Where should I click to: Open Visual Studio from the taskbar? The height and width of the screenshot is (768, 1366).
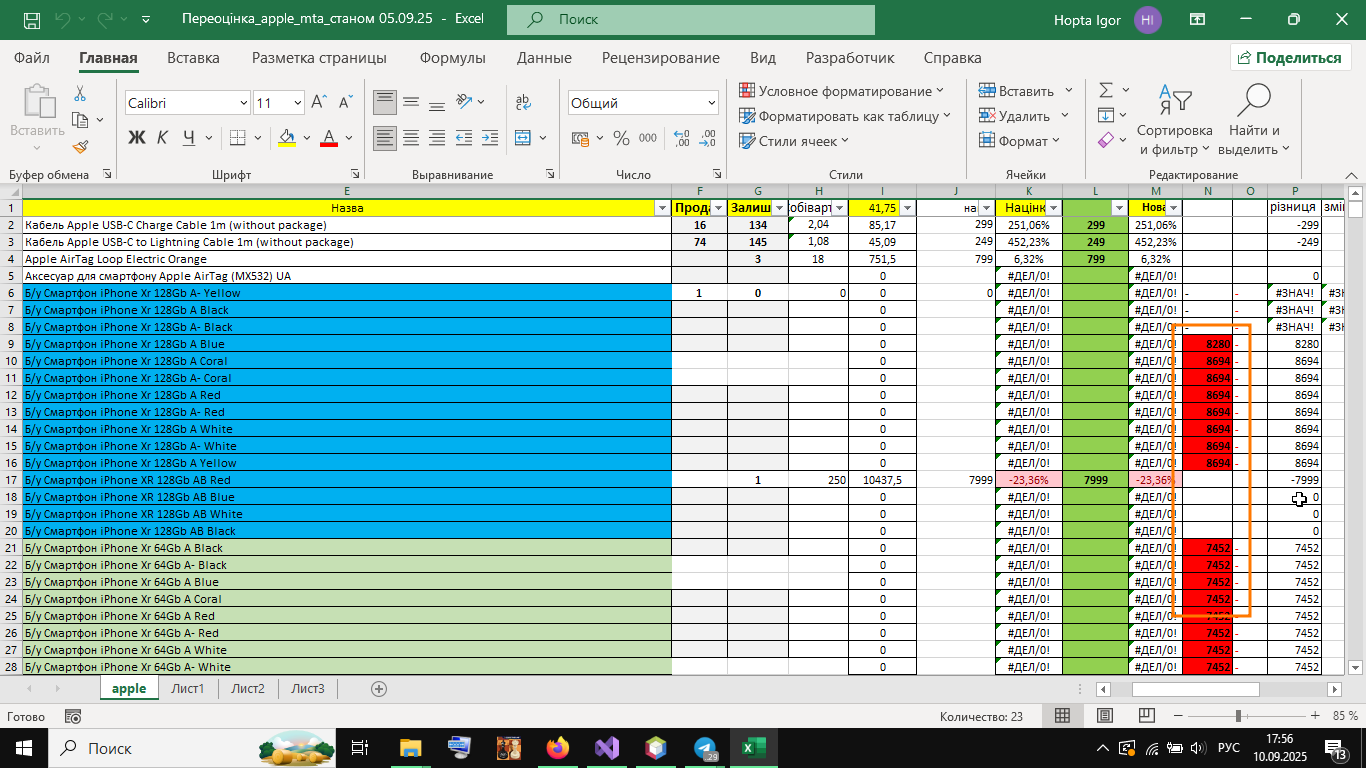tap(606, 748)
